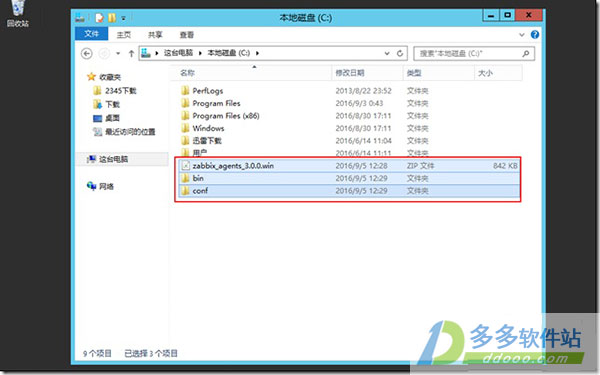Click the 2013/8/22 23:52 date cell
Image resolution: width=600 pixels, height=375 pixels.
pos(364,91)
